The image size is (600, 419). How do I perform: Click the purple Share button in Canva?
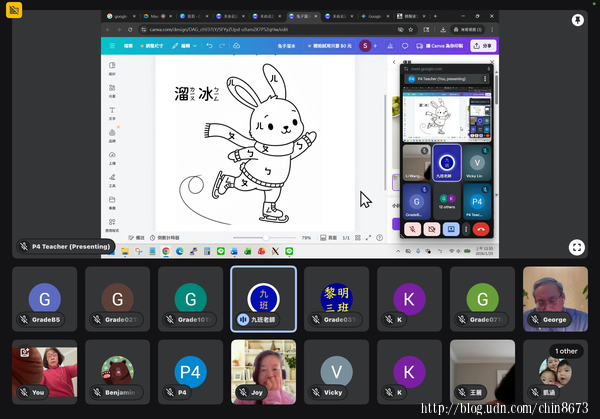point(485,46)
